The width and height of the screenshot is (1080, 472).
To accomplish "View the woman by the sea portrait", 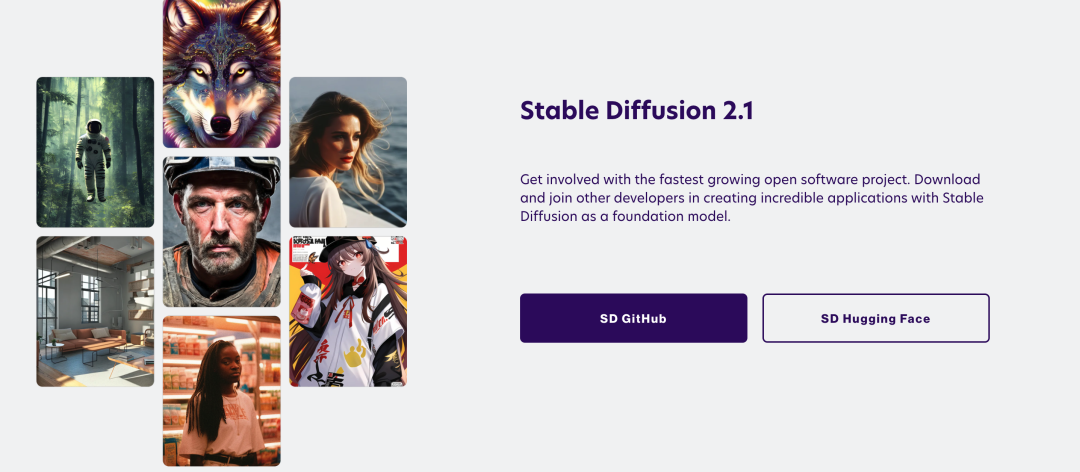I will pyautogui.click(x=348, y=152).
